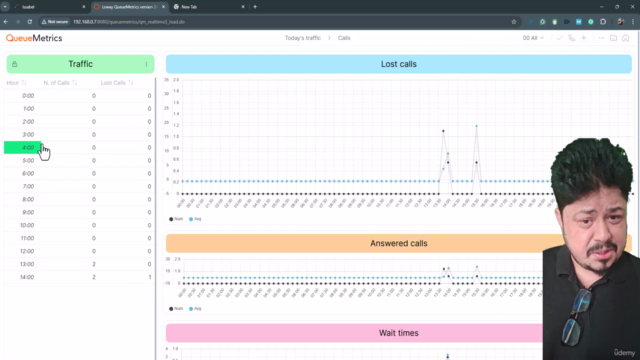
Task: Toggle Avg series in Answered calls legend
Action: [x=195, y=309]
